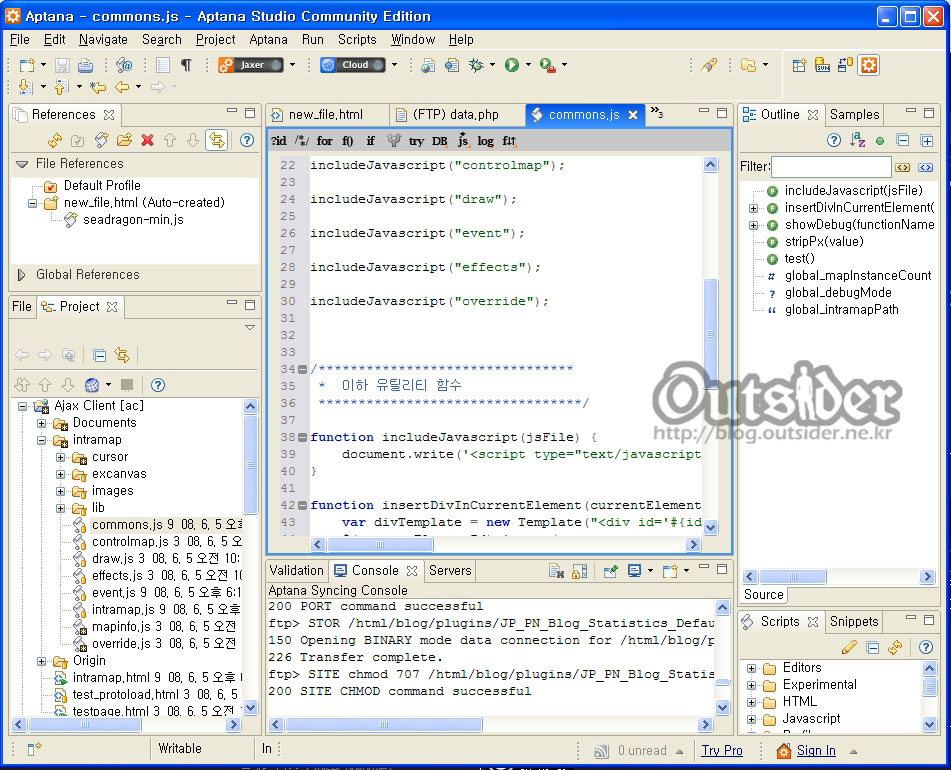
Task: Click Outline expand all icon
Action: pyautogui.click(x=926, y=141)
